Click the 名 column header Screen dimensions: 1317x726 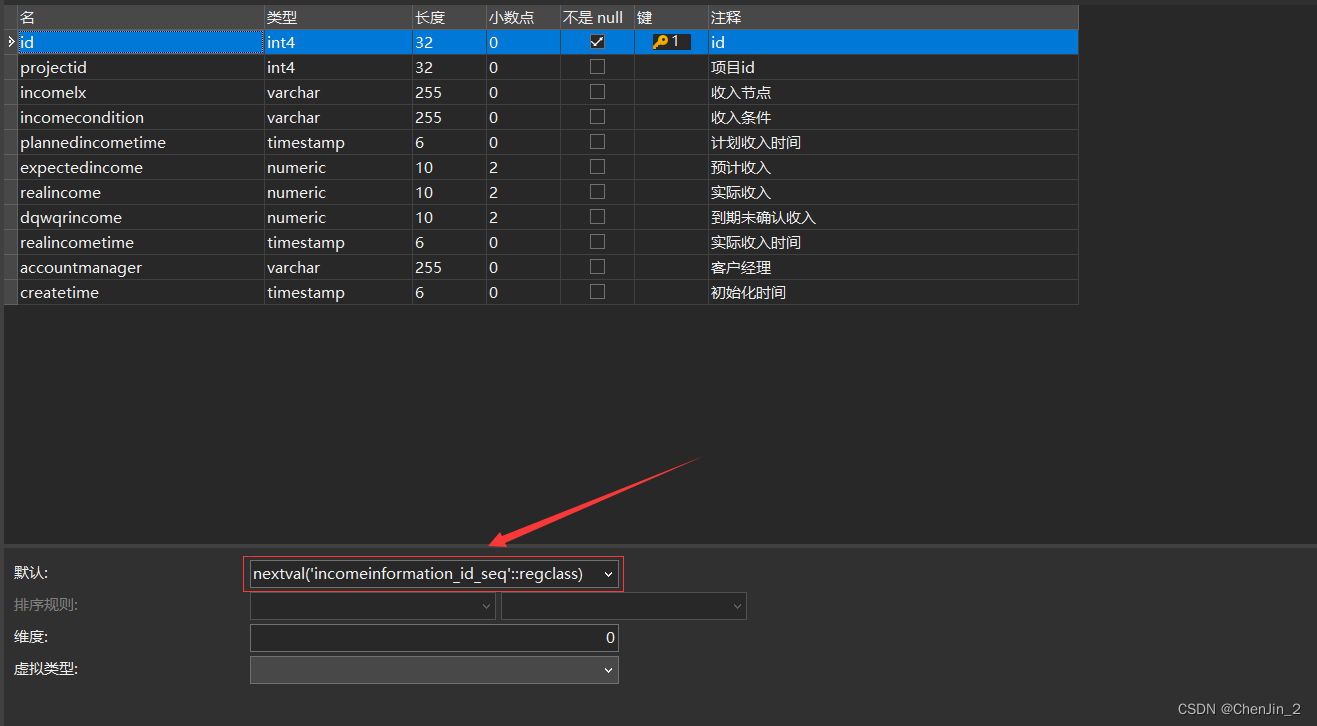(141, 17)
